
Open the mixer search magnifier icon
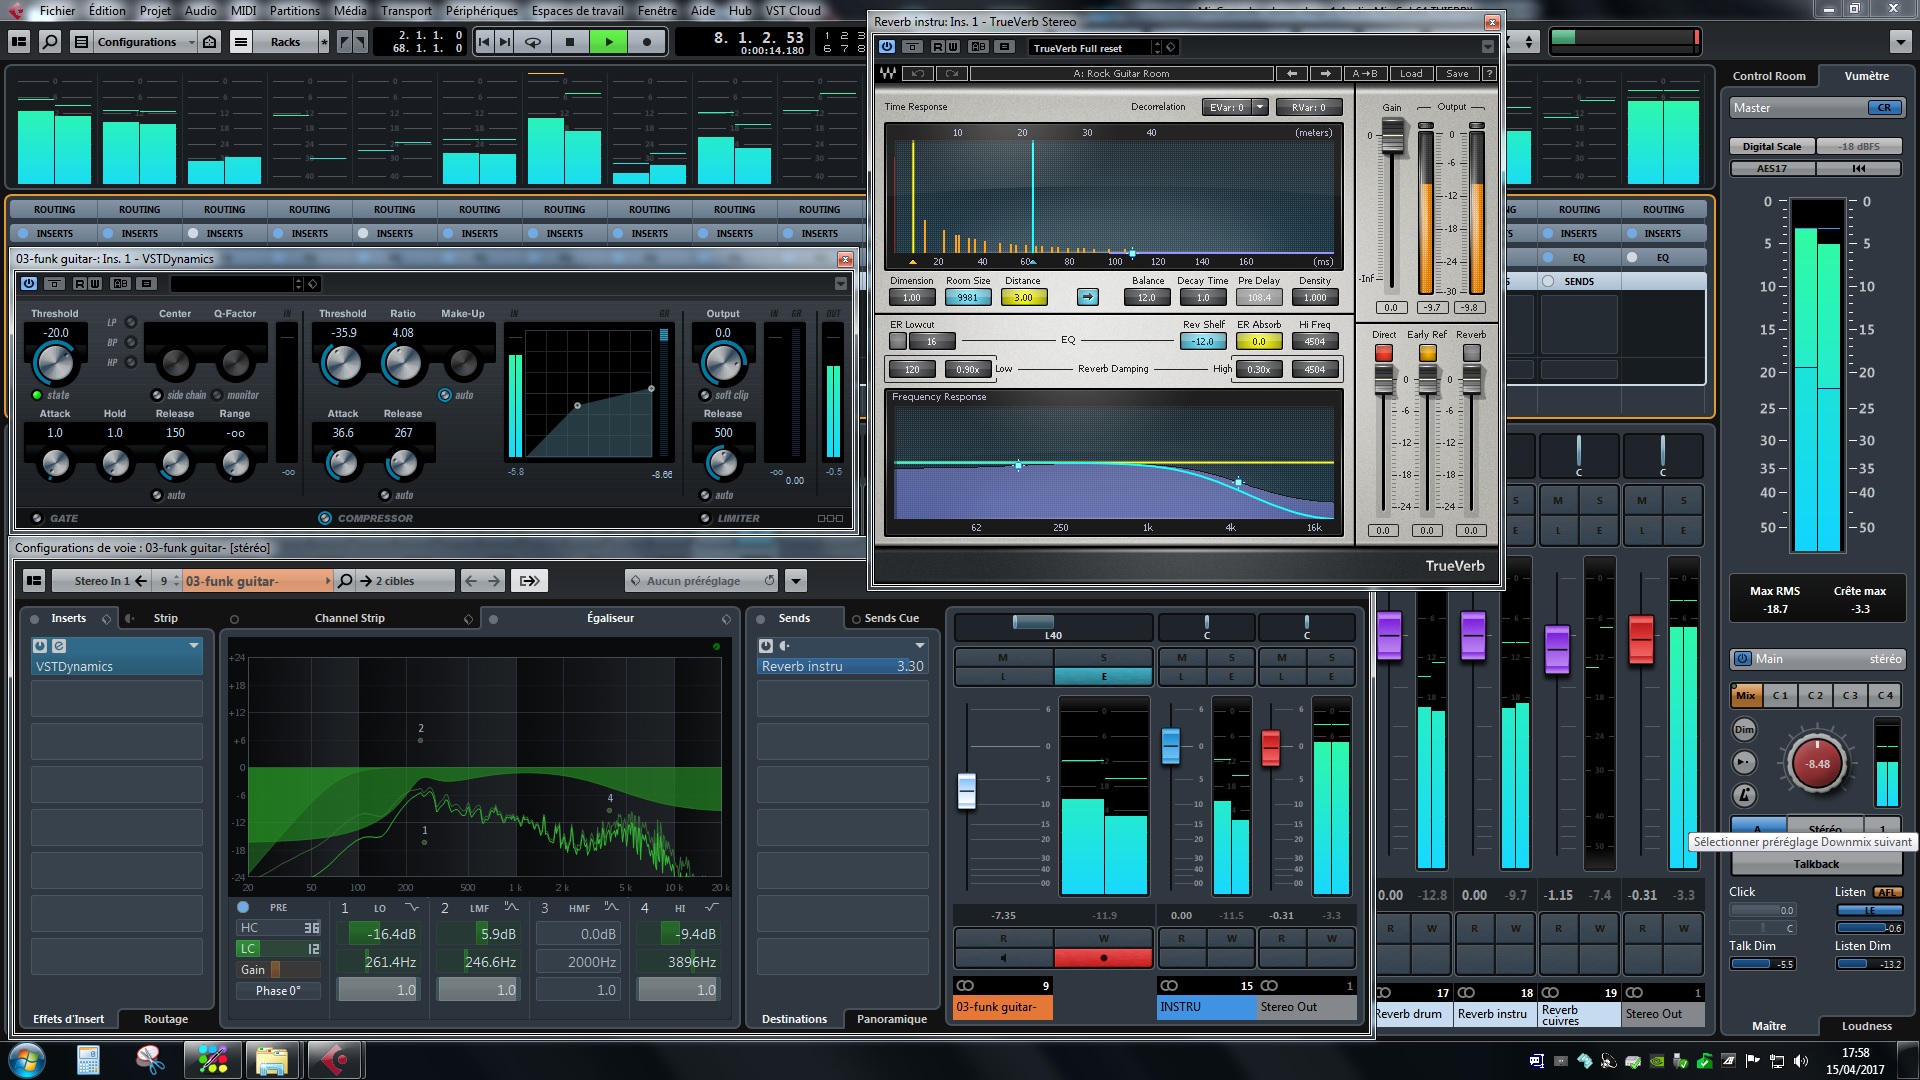(x=49, y=42)
